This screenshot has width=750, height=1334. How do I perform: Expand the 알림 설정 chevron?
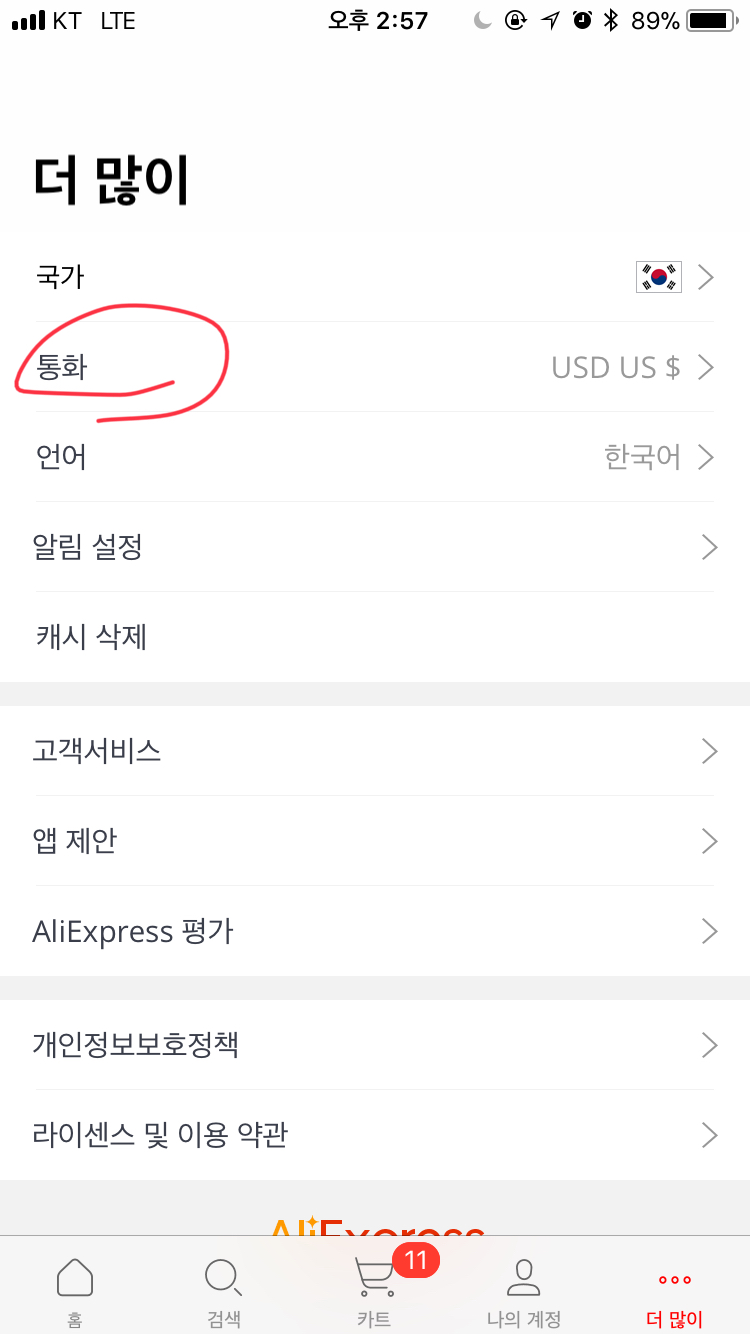coord(709,547)
